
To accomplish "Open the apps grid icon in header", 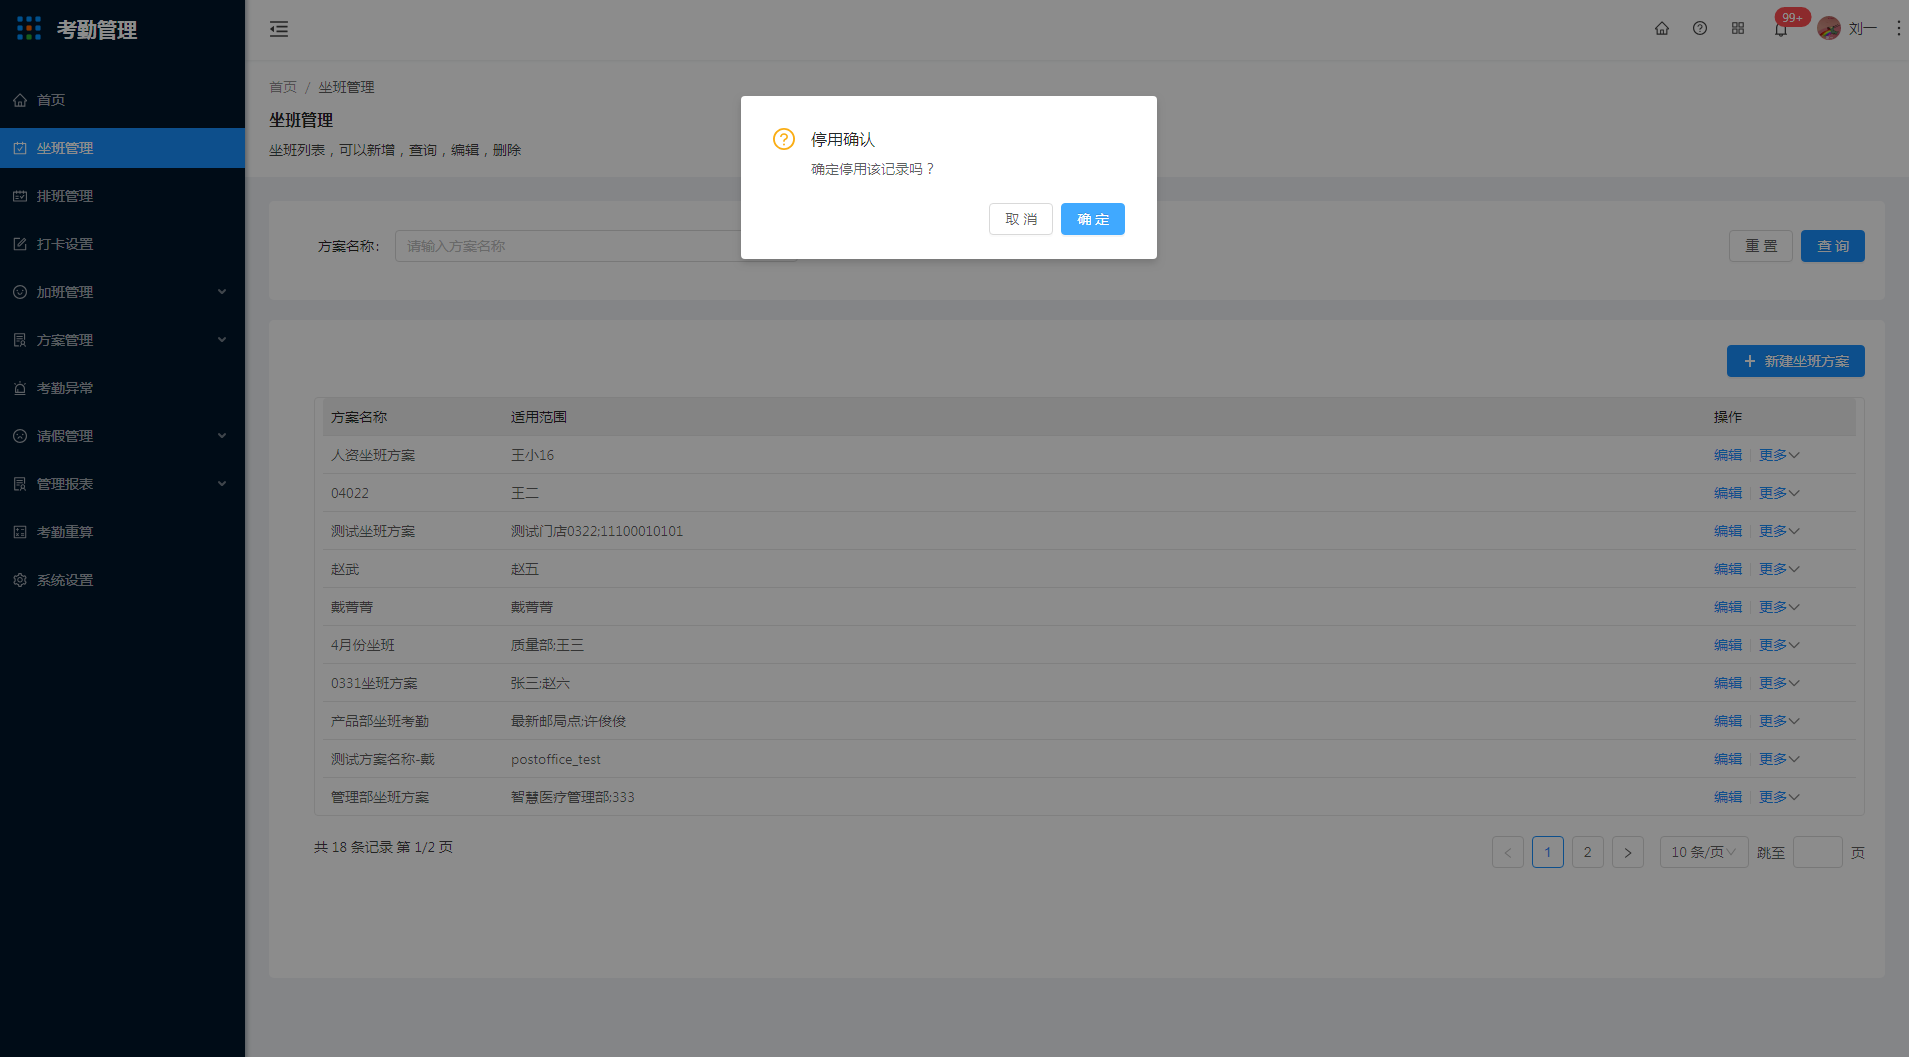I will [1738, 28].
